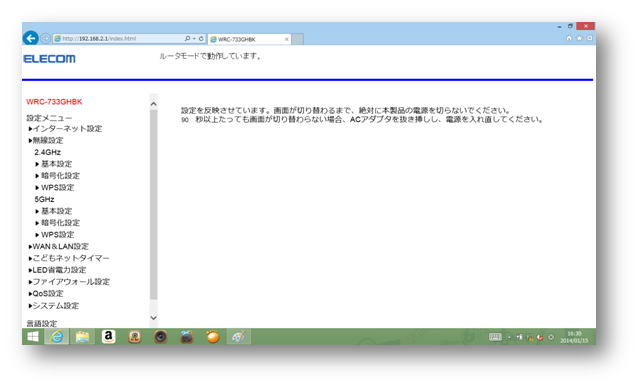
Task: Click the 5GHz label
Action: pyautogui.click(x=44, y=199)
